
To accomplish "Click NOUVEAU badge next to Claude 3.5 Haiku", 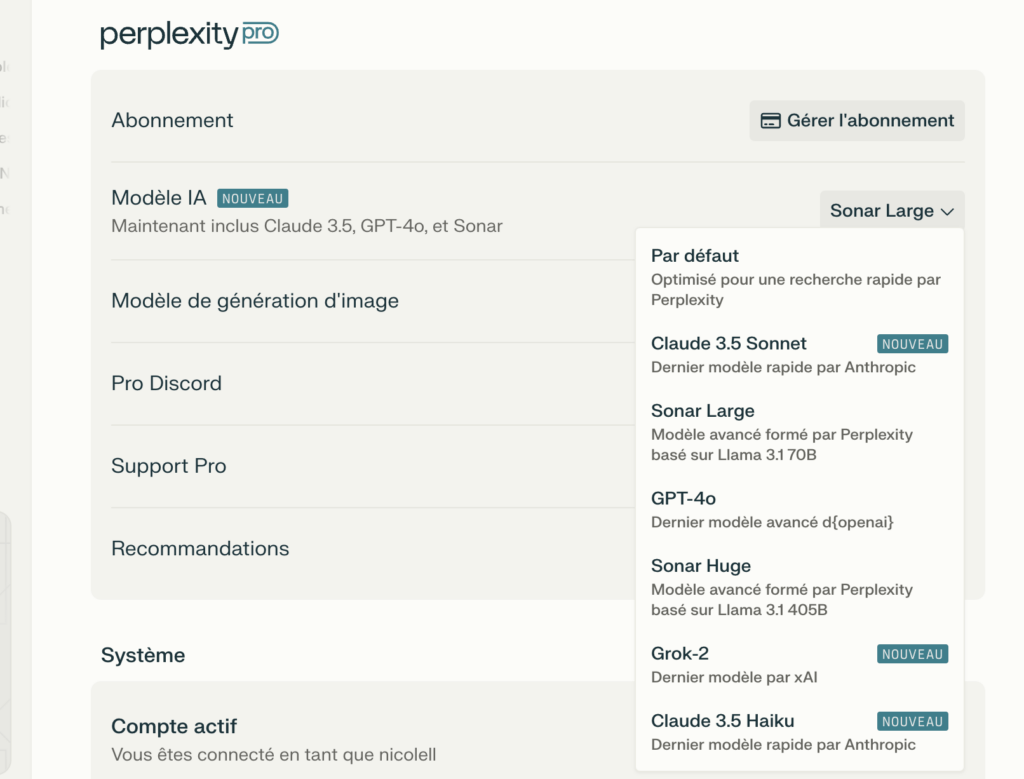I will [x=912, y=722].
